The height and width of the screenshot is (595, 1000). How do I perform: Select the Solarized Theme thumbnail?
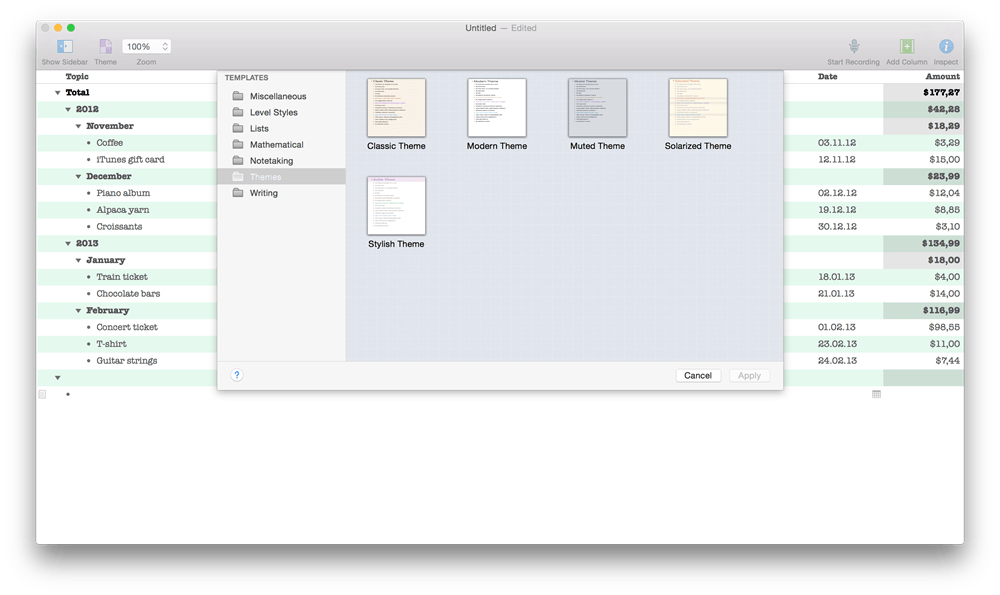click(x=698, y=107)
